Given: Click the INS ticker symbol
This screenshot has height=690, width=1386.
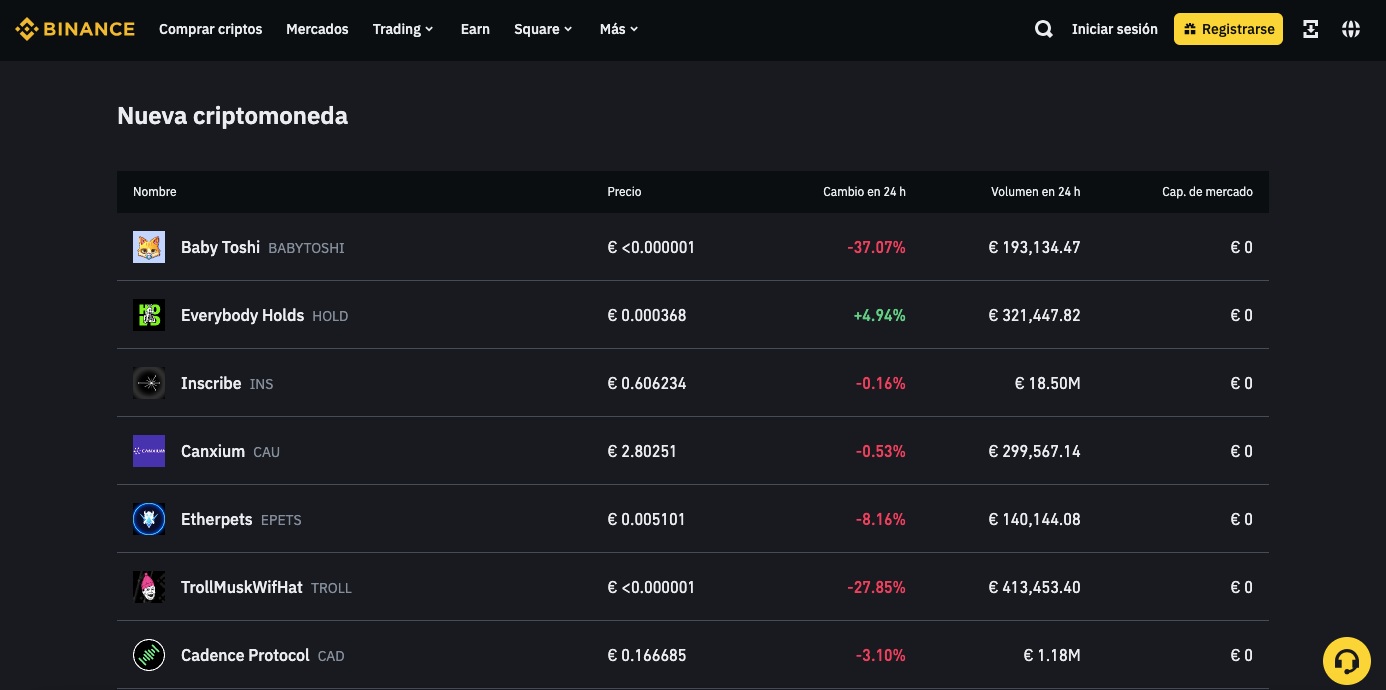Looking at the screenshot, I should 261,384.
